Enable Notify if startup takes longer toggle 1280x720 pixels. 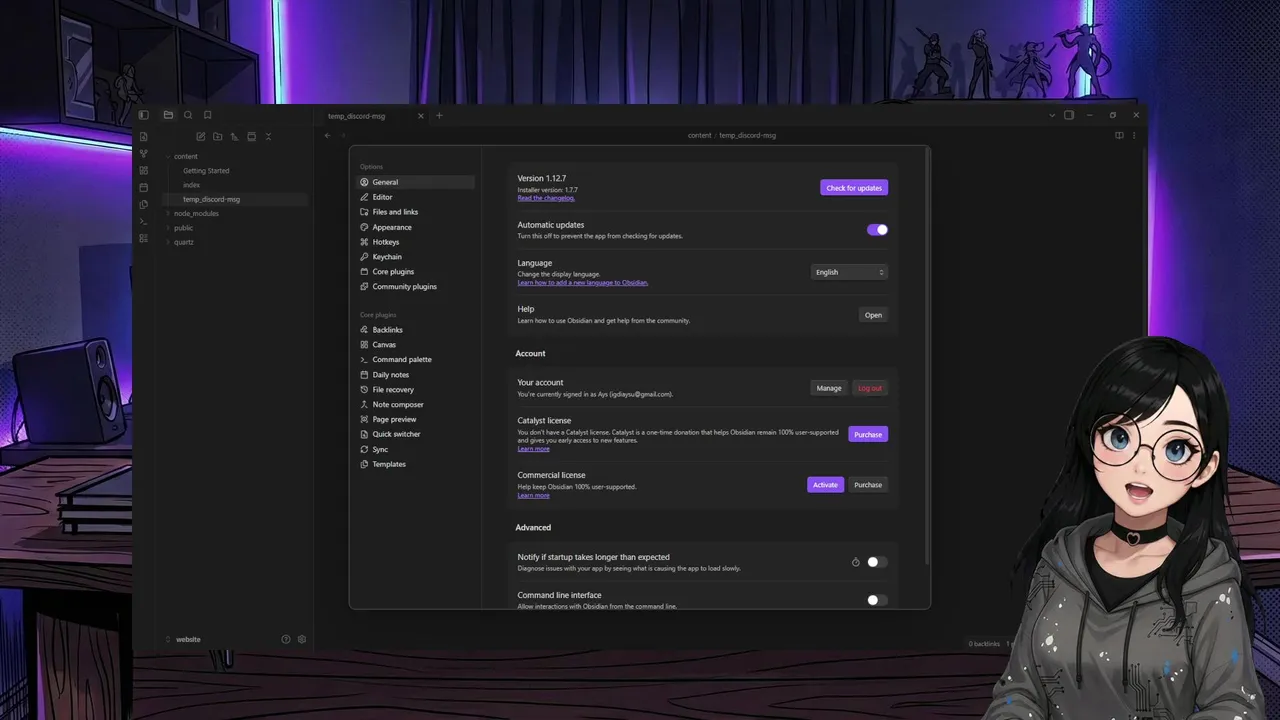[877, 562]
